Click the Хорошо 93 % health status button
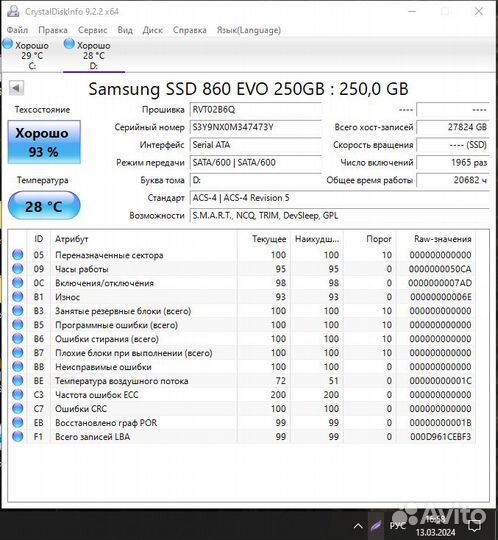The width and height of the screenshot is (498, 540). click(44, 142)
